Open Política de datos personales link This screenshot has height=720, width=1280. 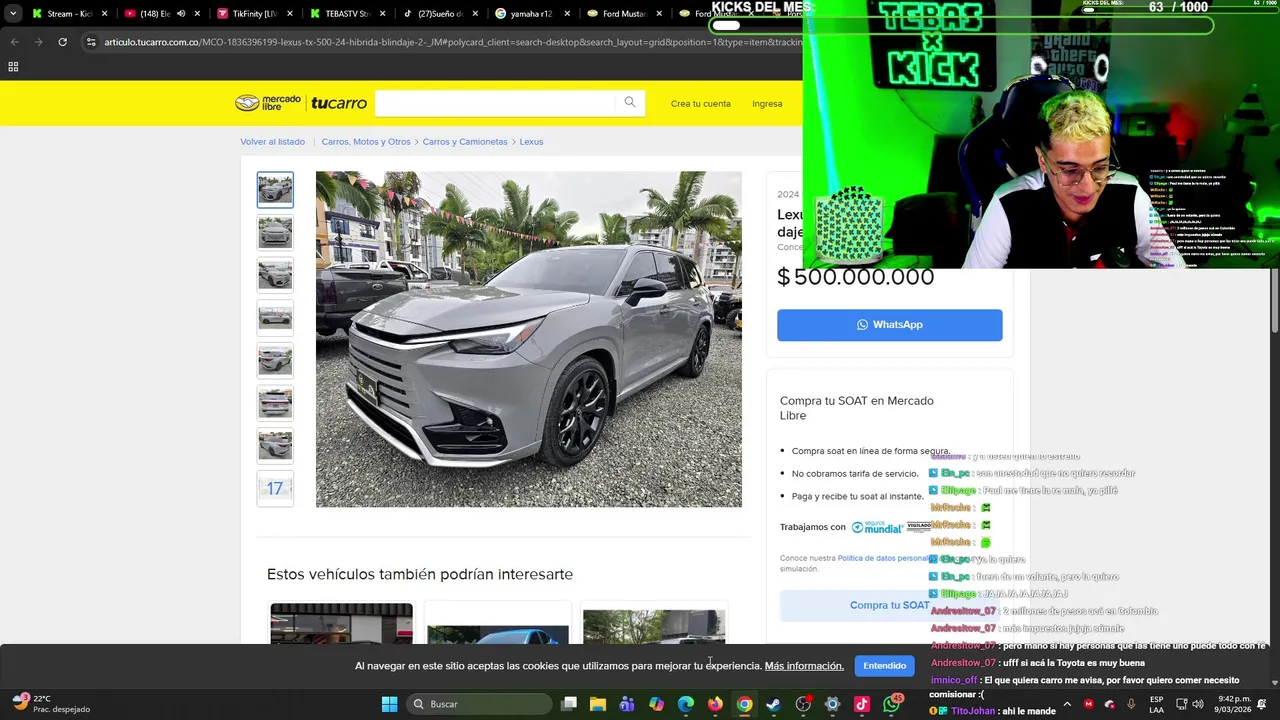(884, 558)
